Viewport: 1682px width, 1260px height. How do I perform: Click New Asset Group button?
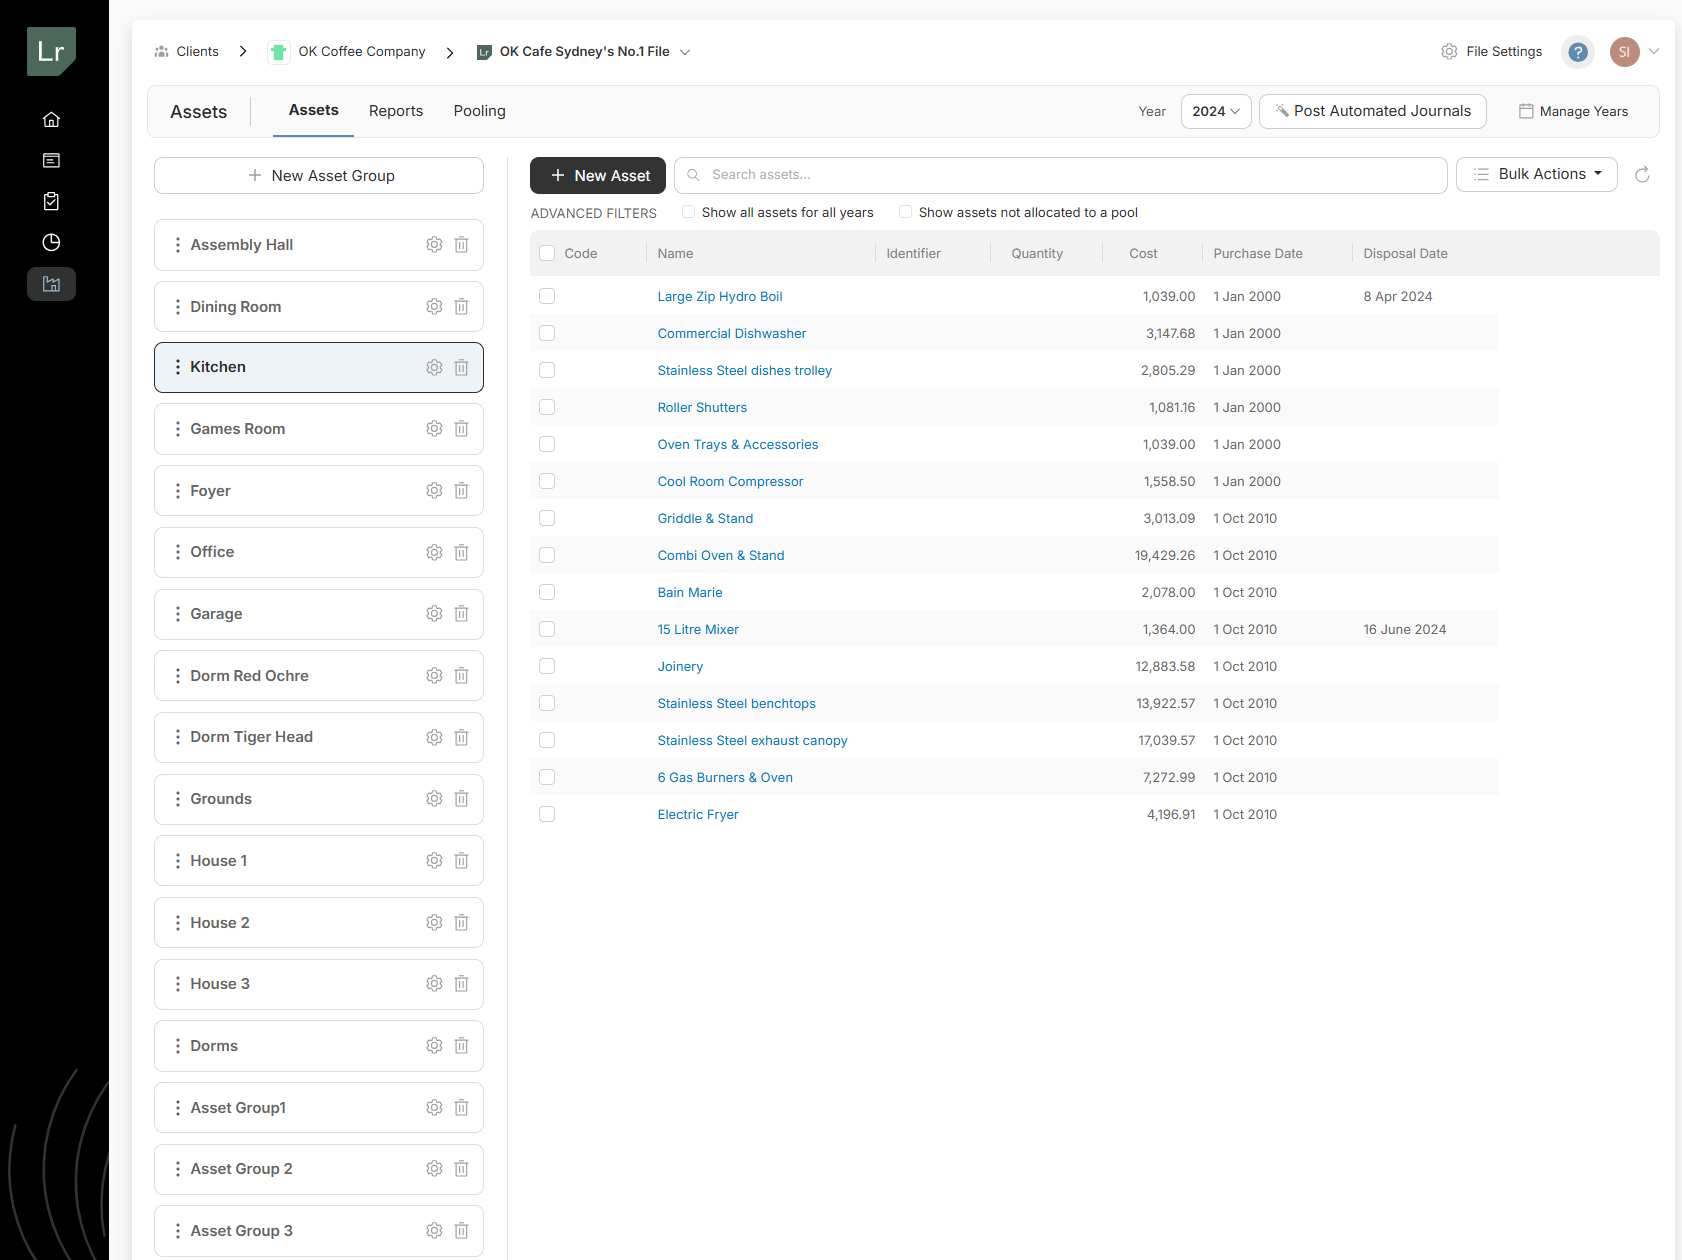[319, 176]
